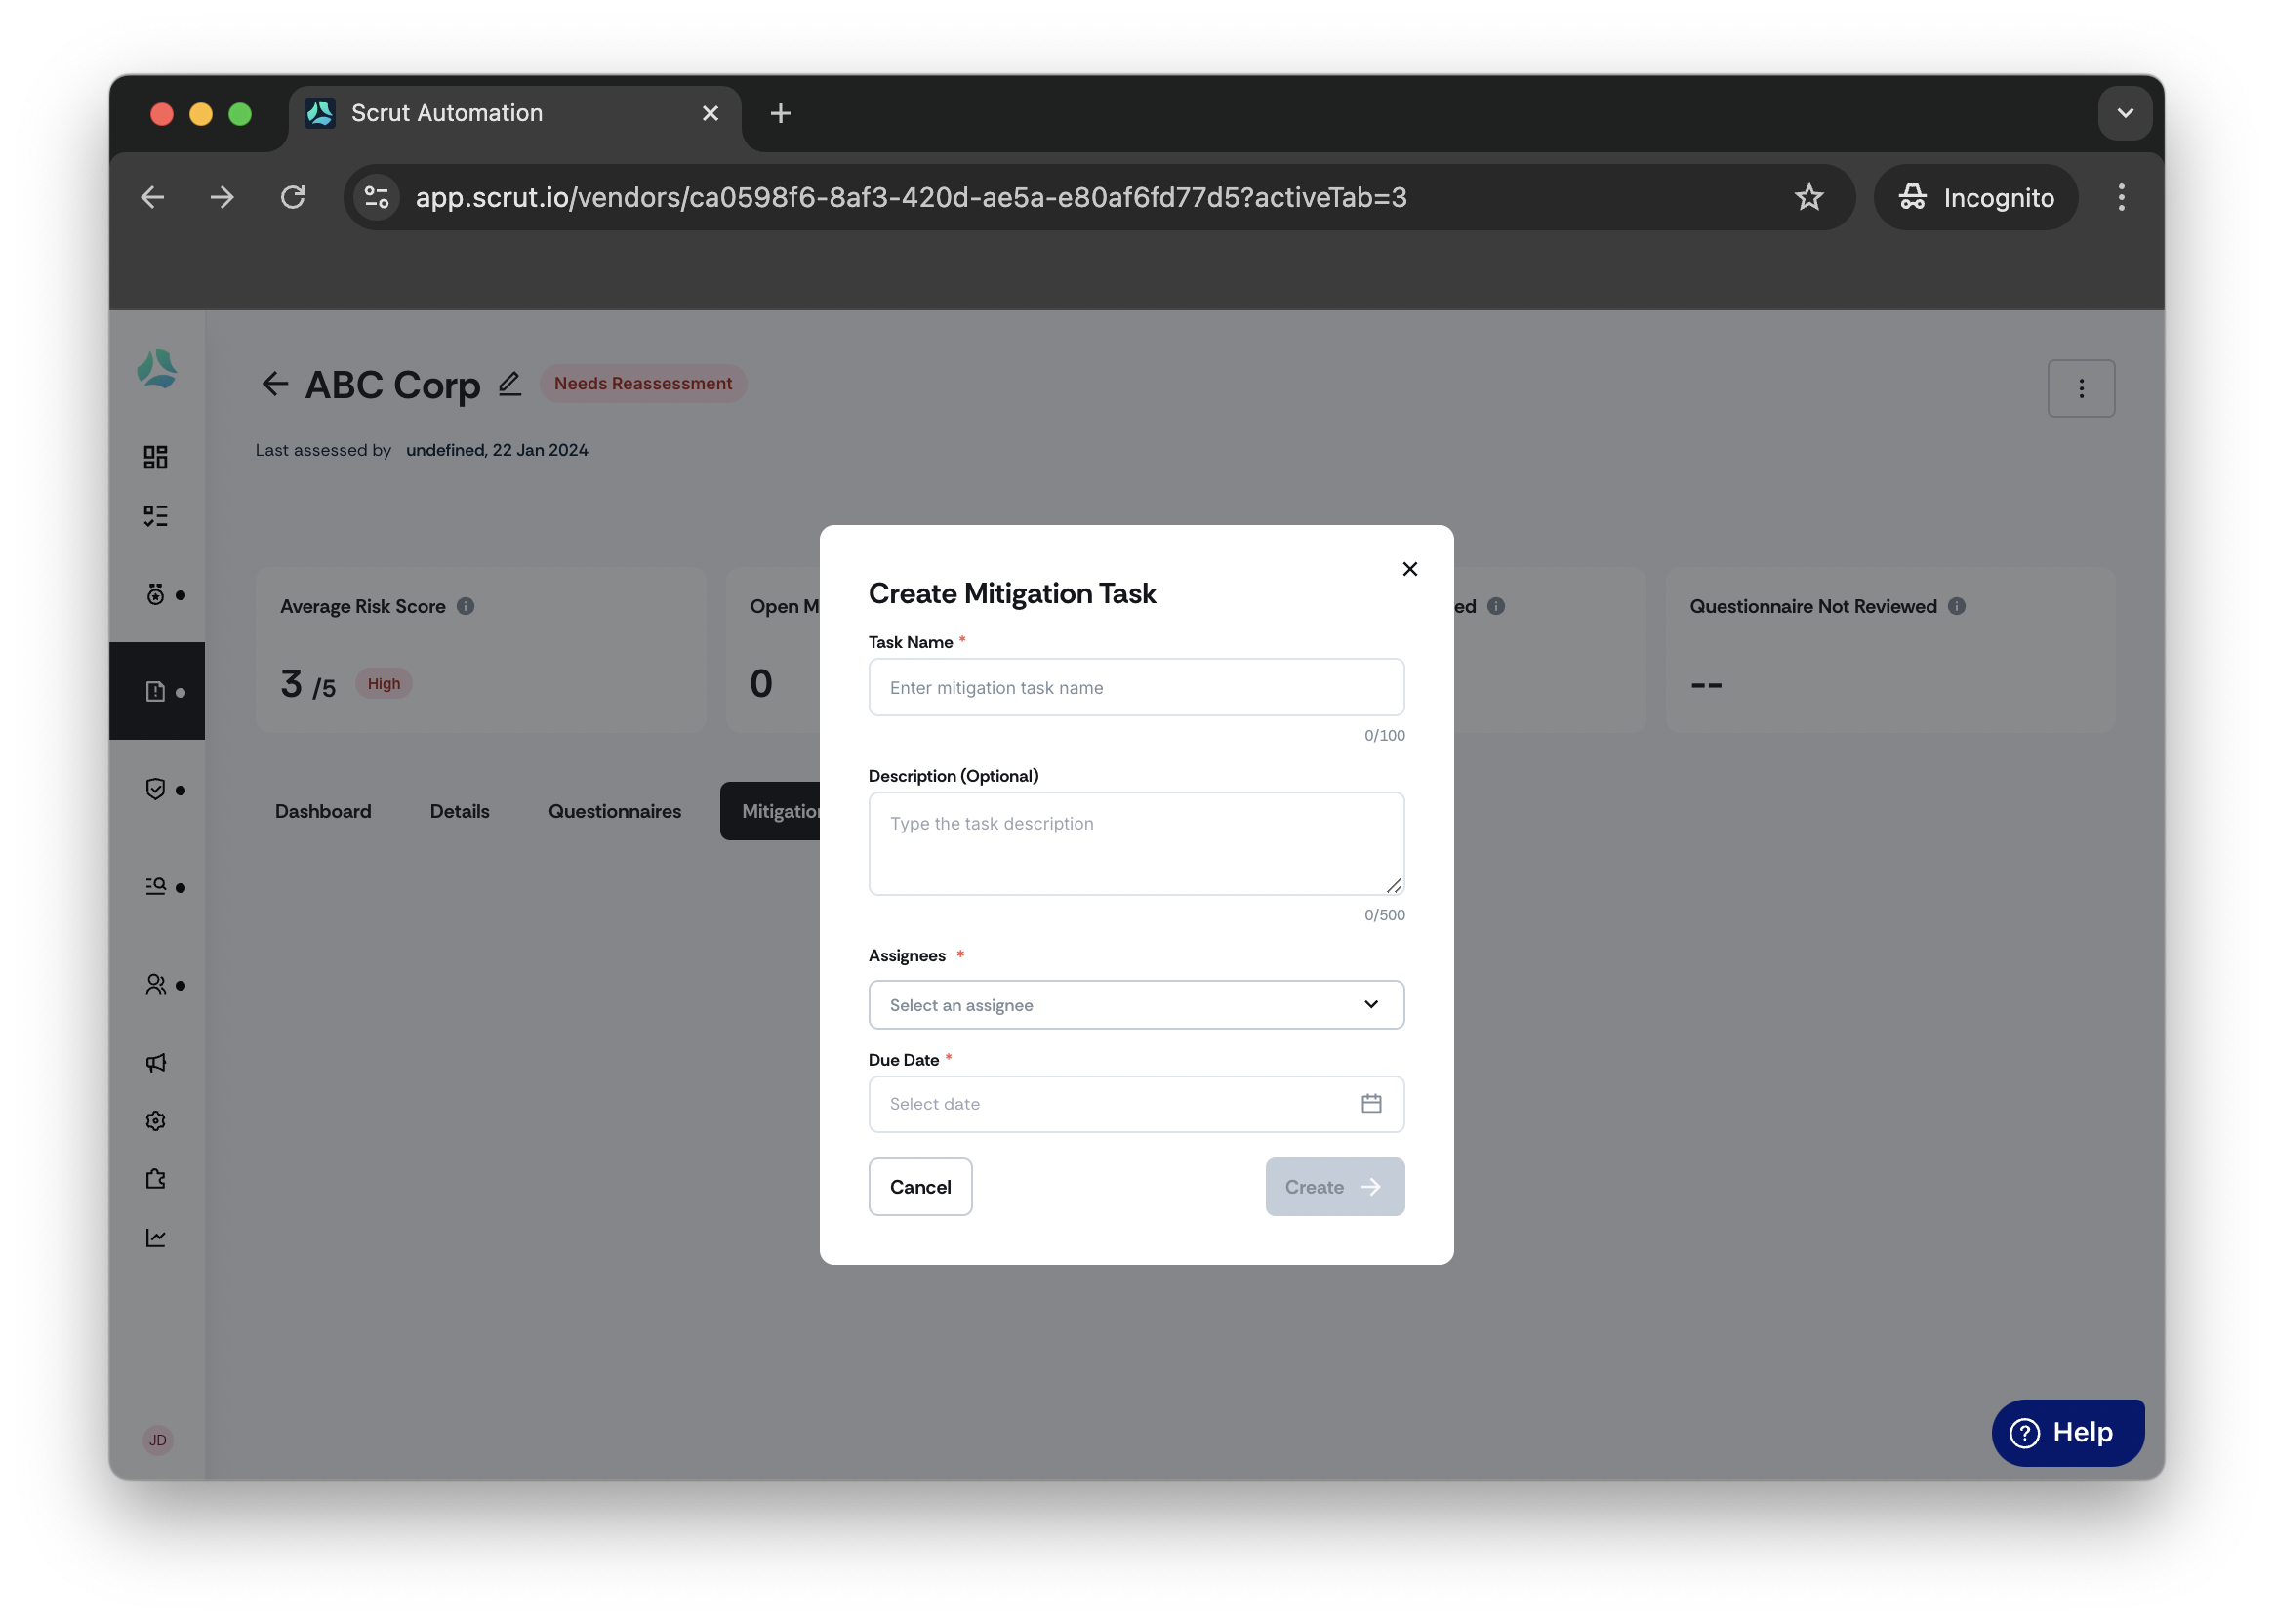The image size is (2274, 1624).
Task: Open the vendor three-dot options menu
Action: (x=2080, y=388)
